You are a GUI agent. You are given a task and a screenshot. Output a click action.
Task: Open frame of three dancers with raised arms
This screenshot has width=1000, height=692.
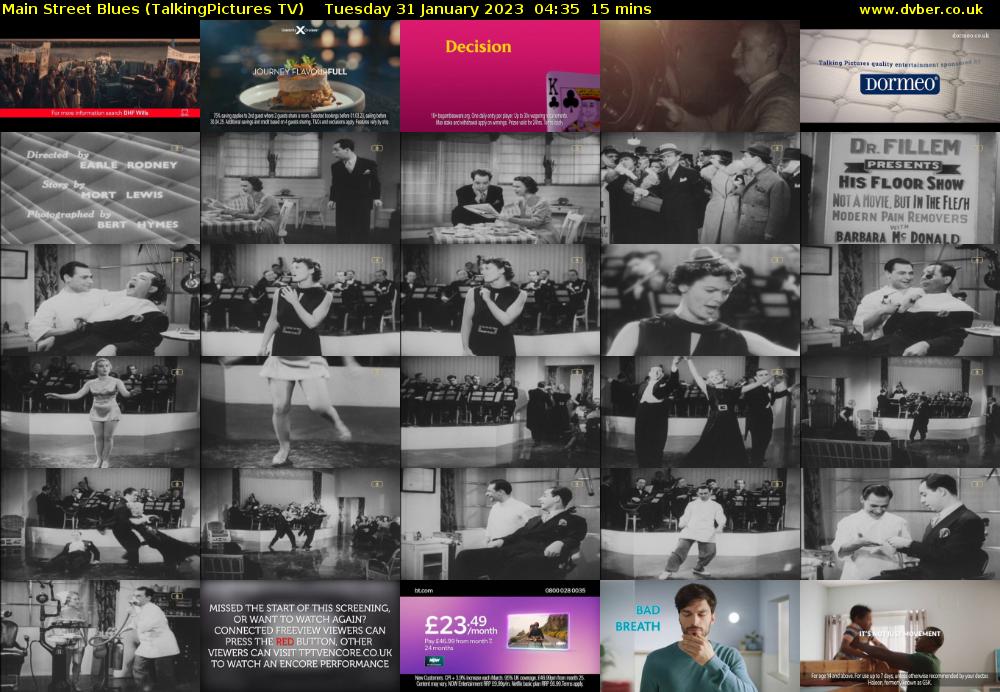pyautogui.click(x=700, y=412)
